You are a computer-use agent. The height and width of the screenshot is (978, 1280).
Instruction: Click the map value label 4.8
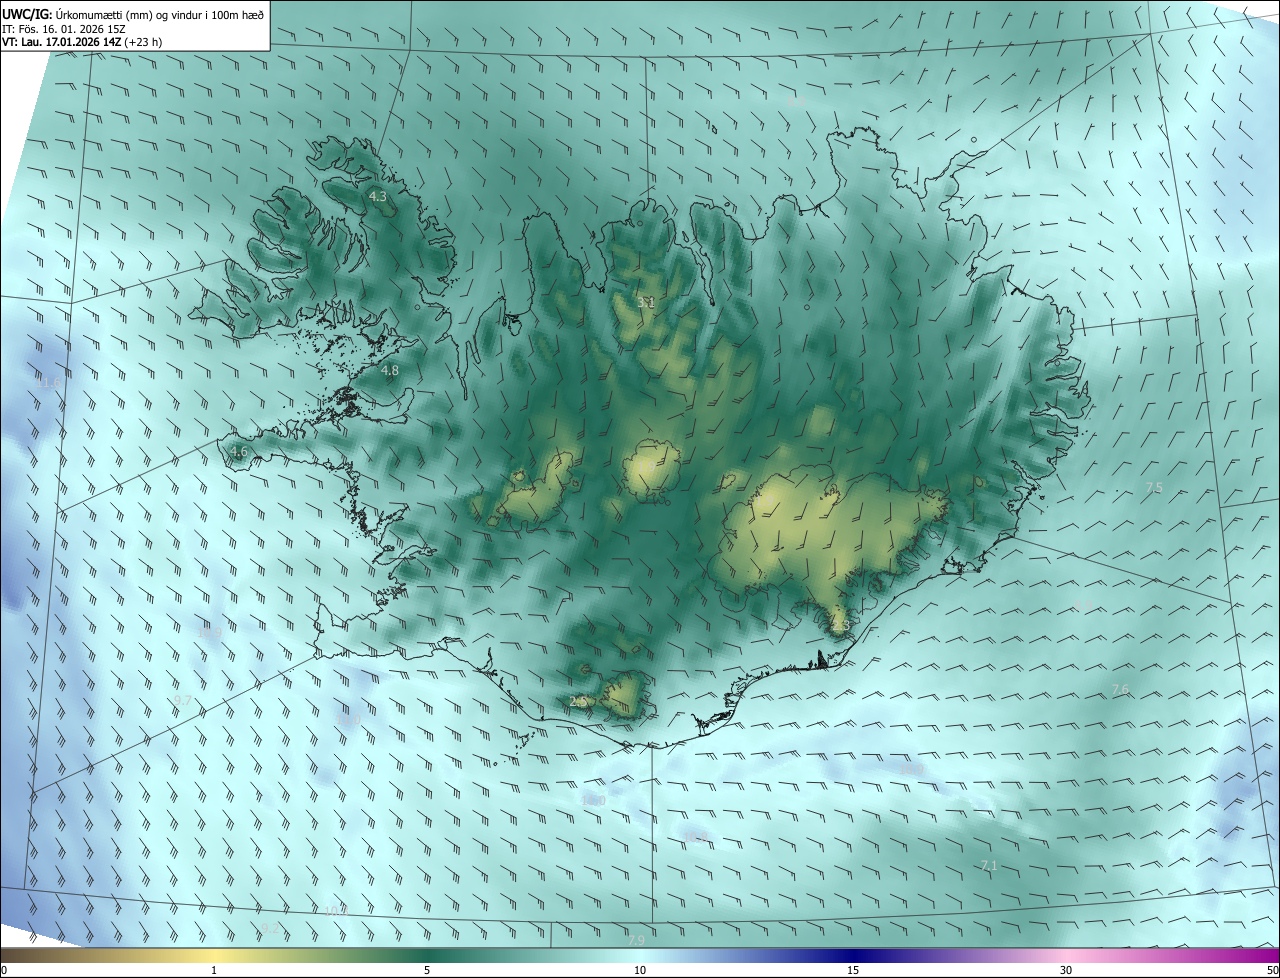click(390, 370)
